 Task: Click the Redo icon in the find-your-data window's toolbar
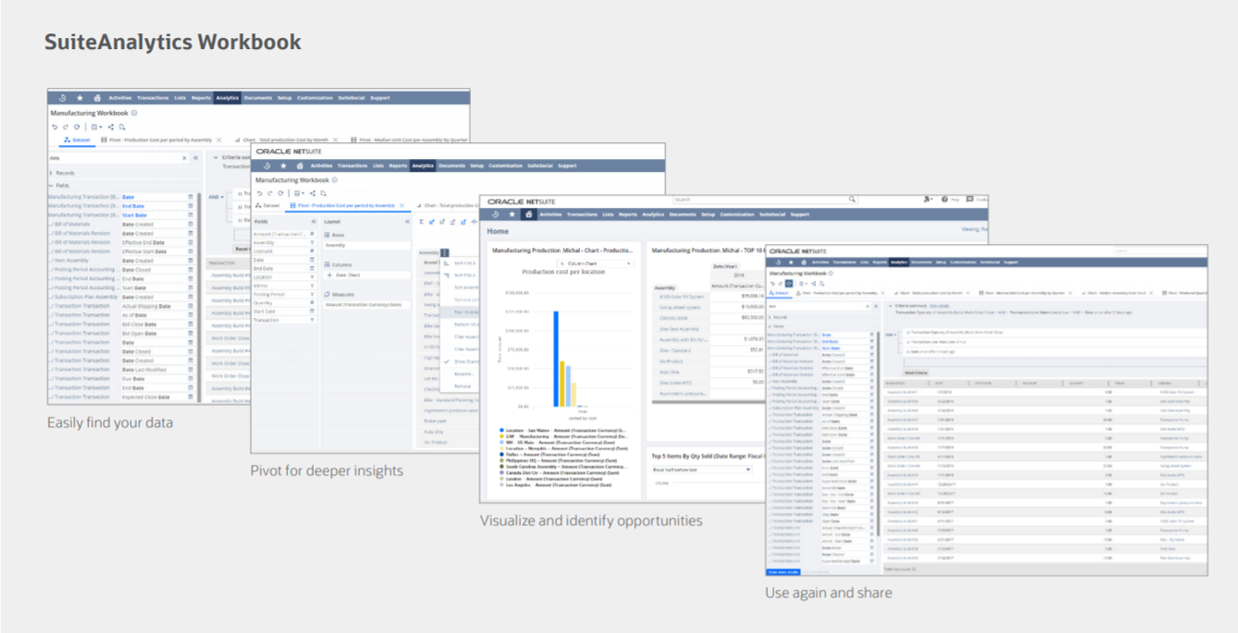click(66, 127)
